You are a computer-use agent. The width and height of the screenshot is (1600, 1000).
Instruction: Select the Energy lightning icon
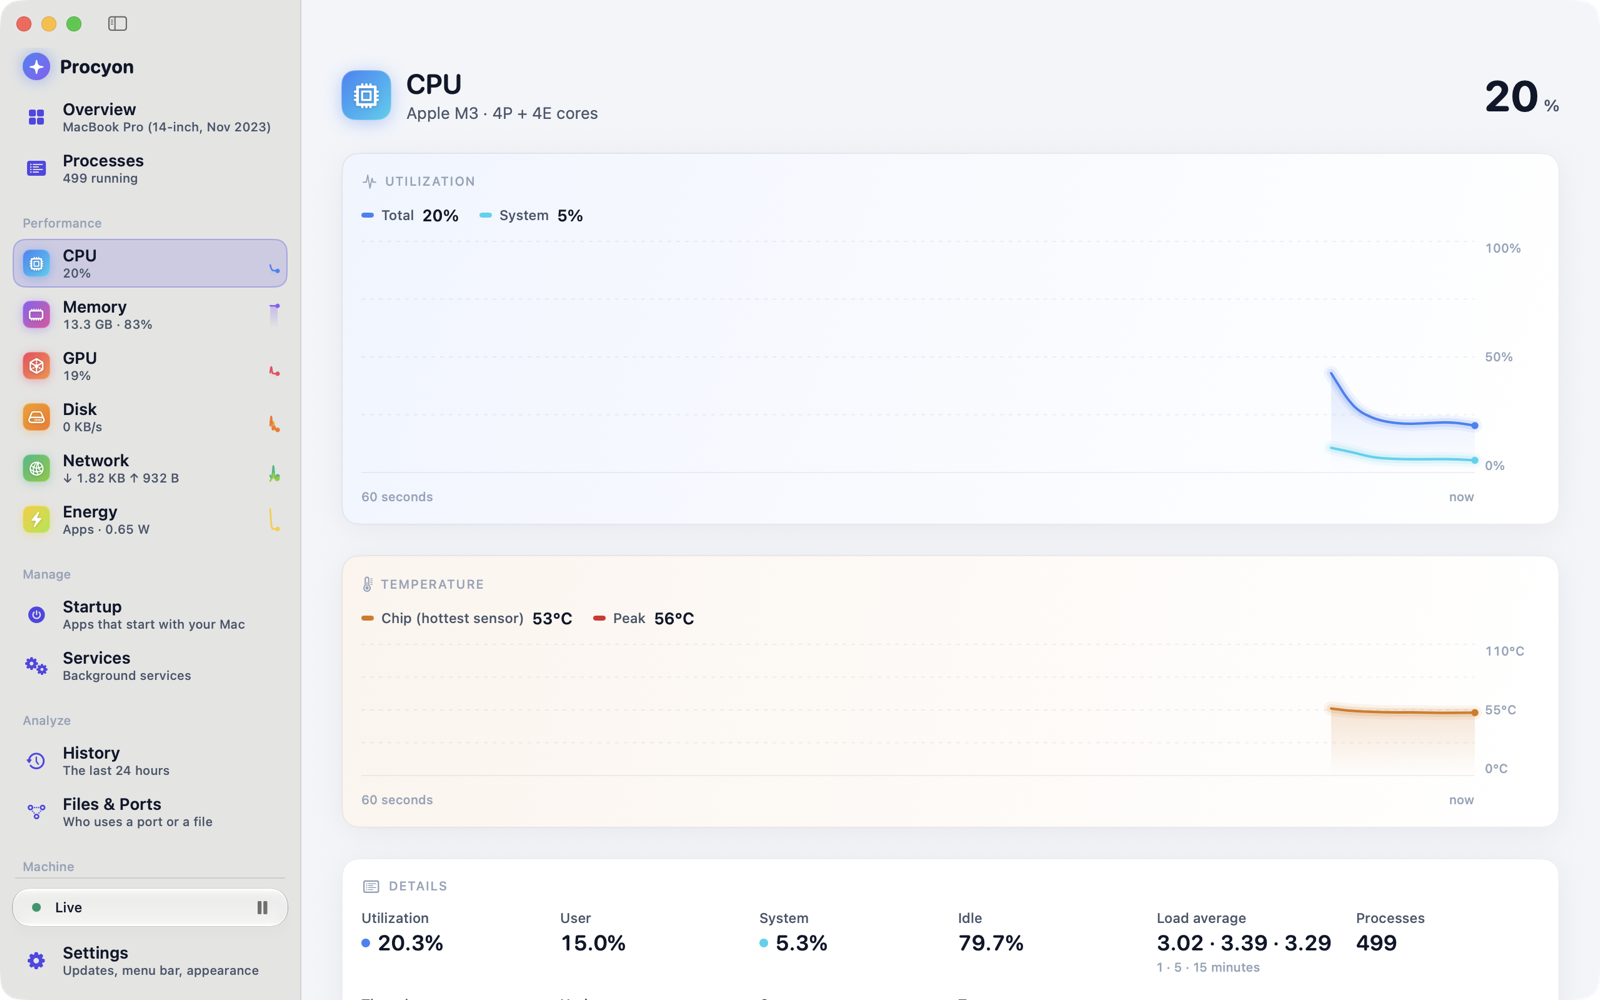click(36, 519)
